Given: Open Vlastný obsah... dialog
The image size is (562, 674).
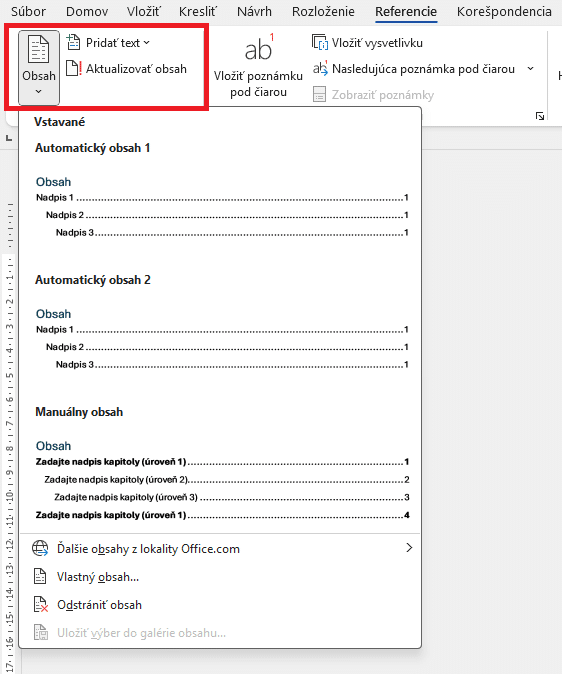Looking at the screenshot, I should pos(220,577).
